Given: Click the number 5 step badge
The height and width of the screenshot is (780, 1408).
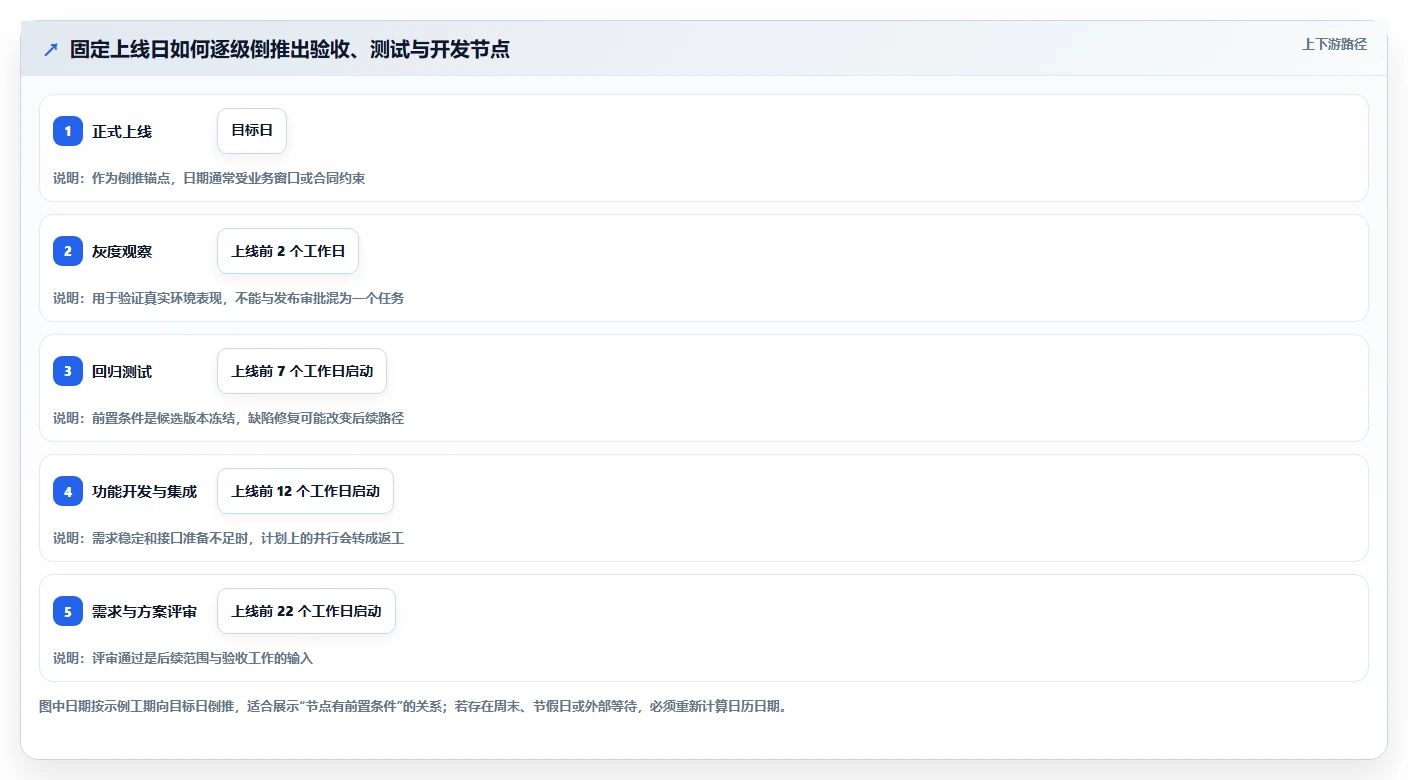Looking at the screenshot, I should [x=68, y=611].
